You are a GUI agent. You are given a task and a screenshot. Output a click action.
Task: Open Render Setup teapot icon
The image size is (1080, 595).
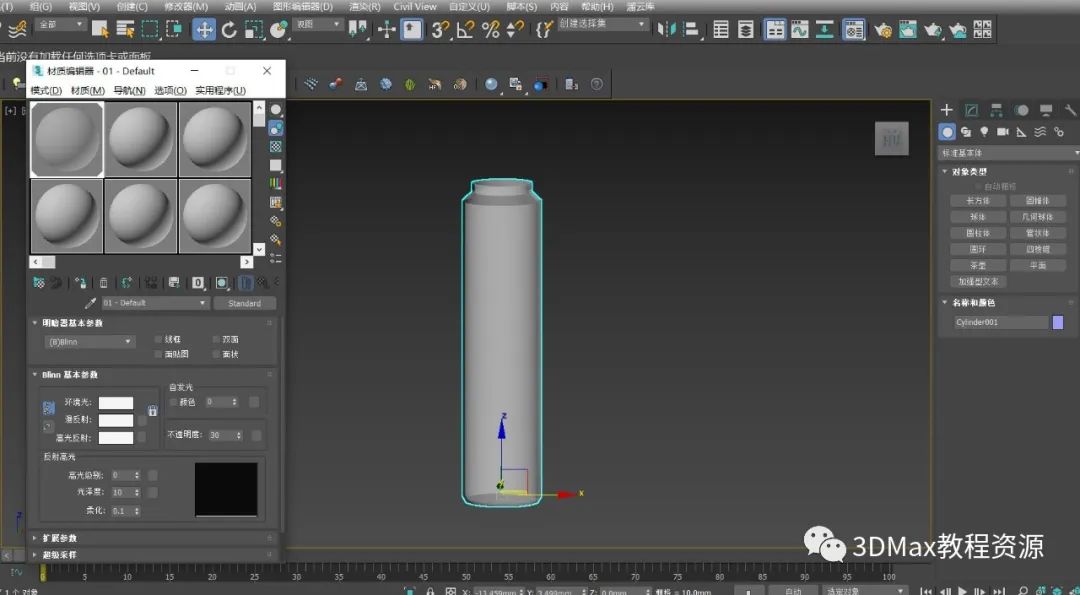tap(883, 29)
